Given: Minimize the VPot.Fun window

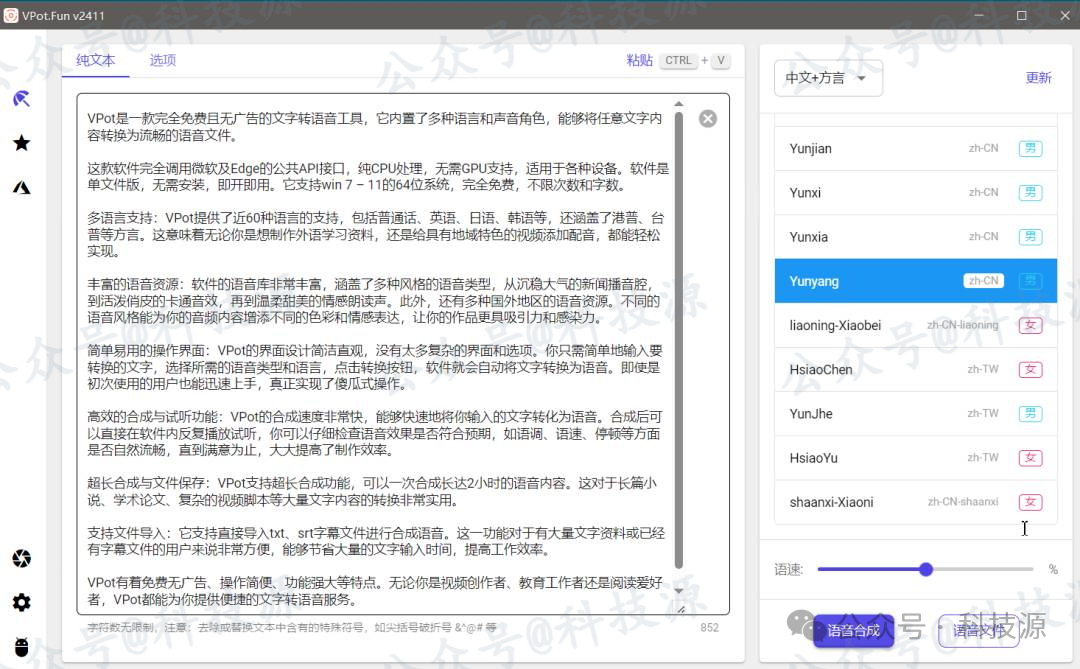Looking at the screenshot, I should click(978, 15).
